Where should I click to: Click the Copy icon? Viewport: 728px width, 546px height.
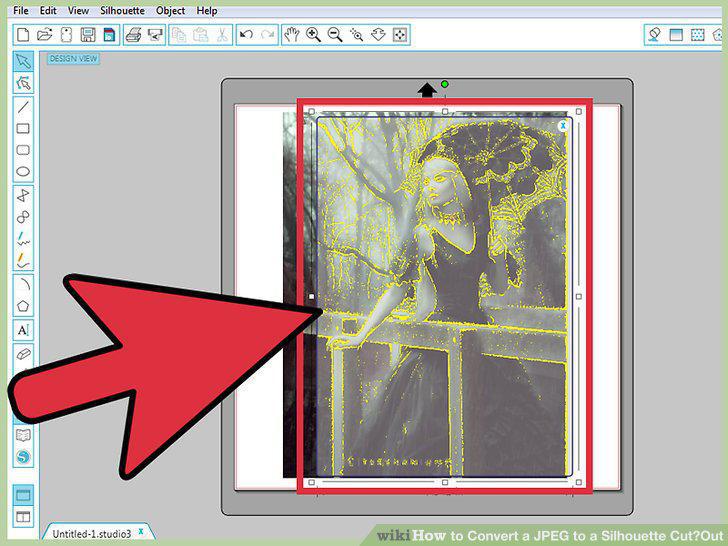click(179, 35)
